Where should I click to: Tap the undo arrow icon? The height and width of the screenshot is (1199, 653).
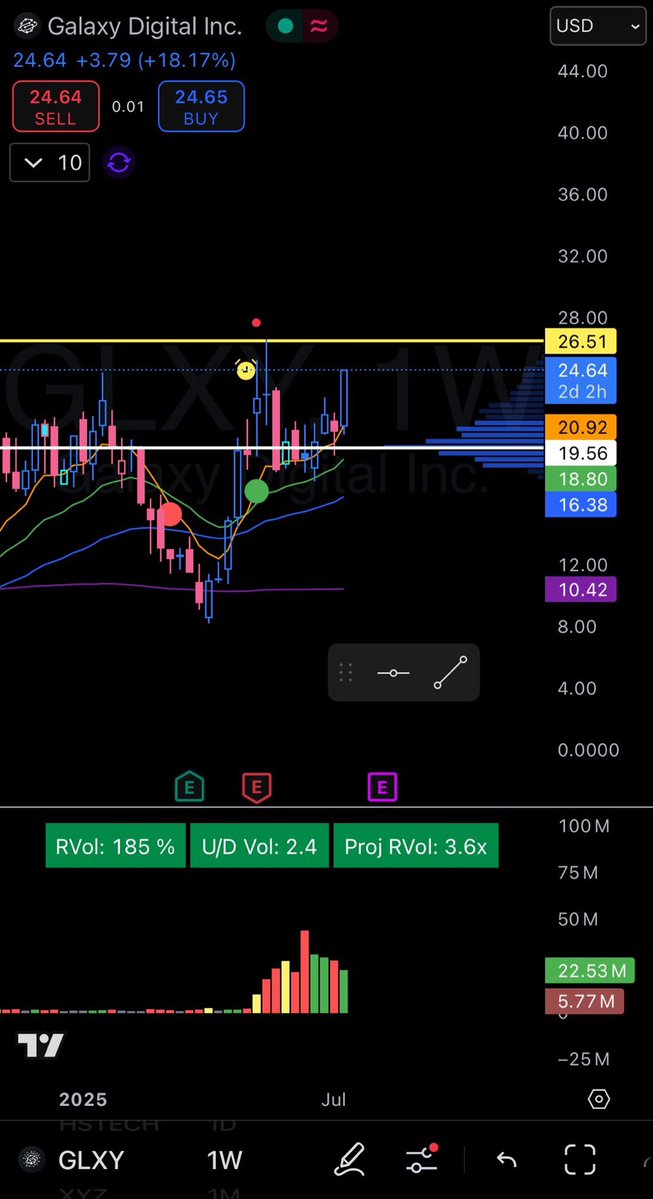click(x=506, y=1160)
